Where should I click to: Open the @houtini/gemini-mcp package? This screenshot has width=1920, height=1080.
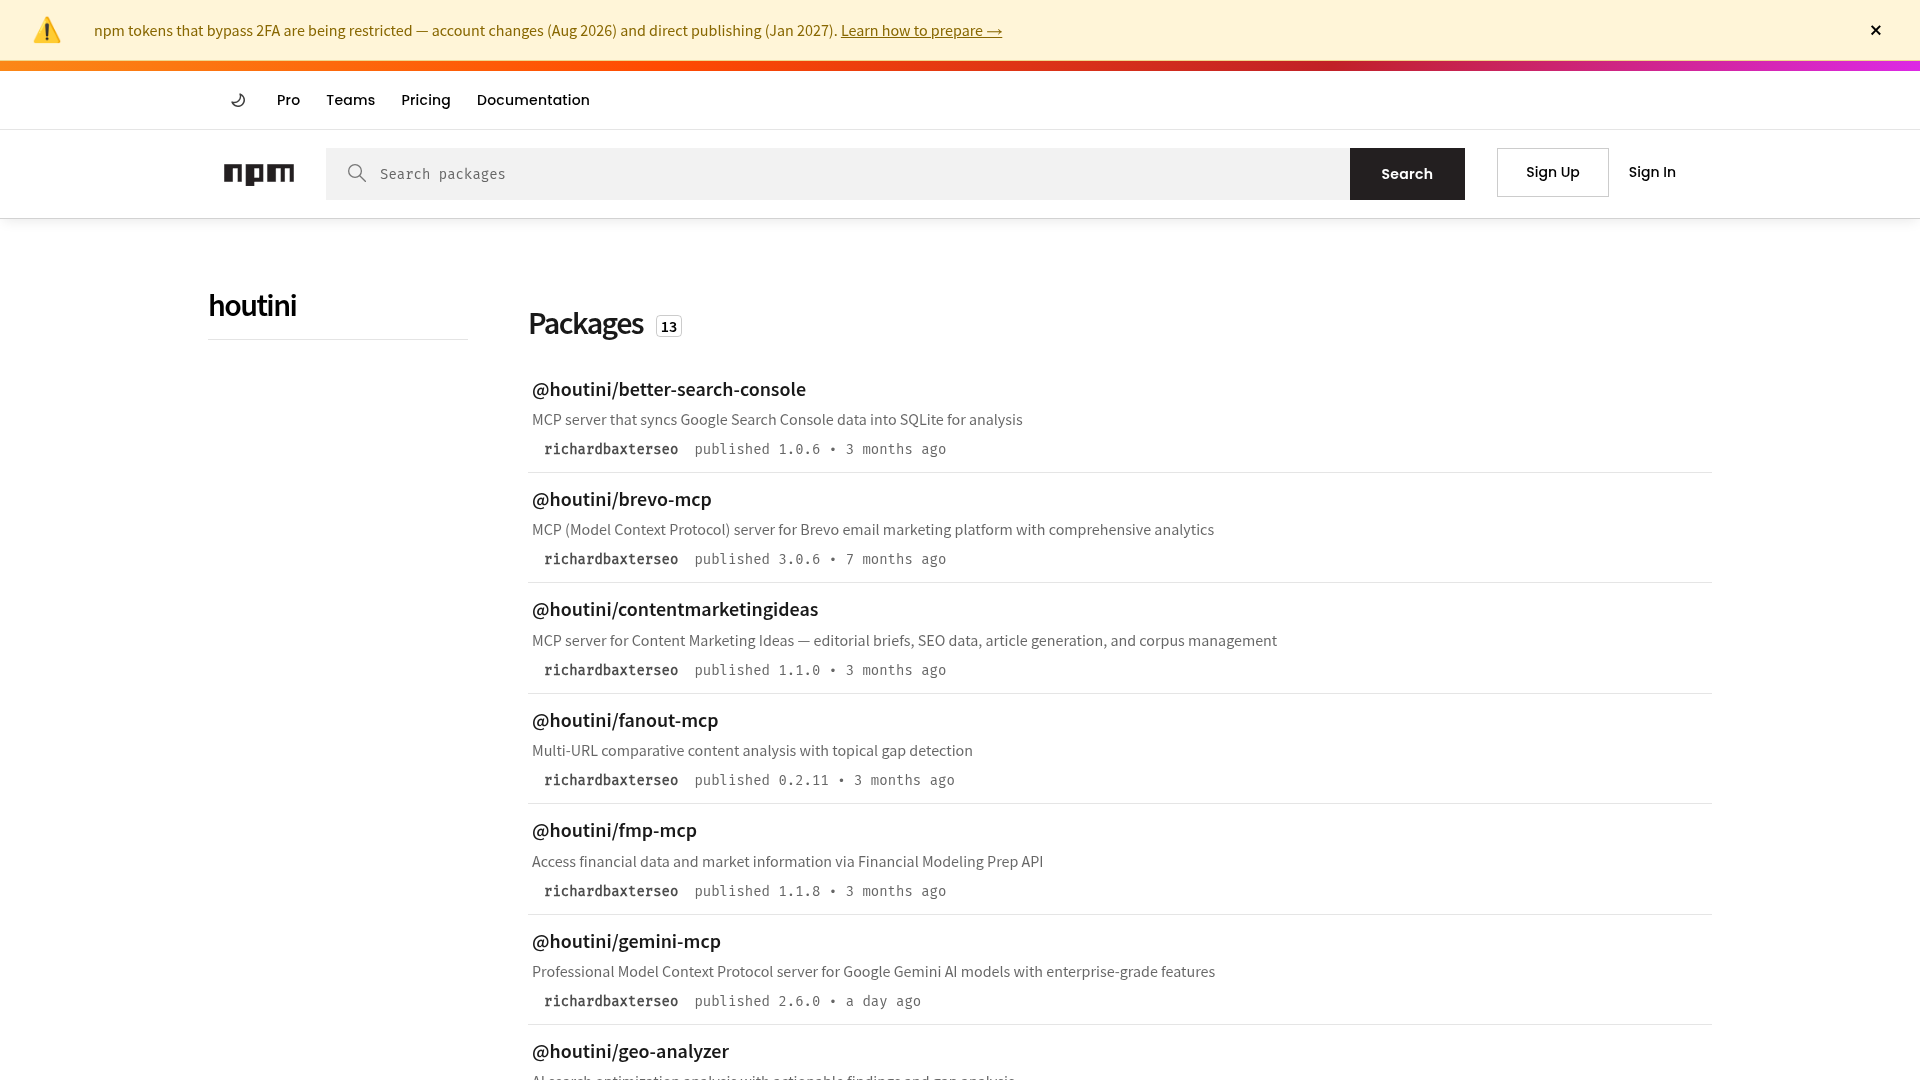pos(626,941)
